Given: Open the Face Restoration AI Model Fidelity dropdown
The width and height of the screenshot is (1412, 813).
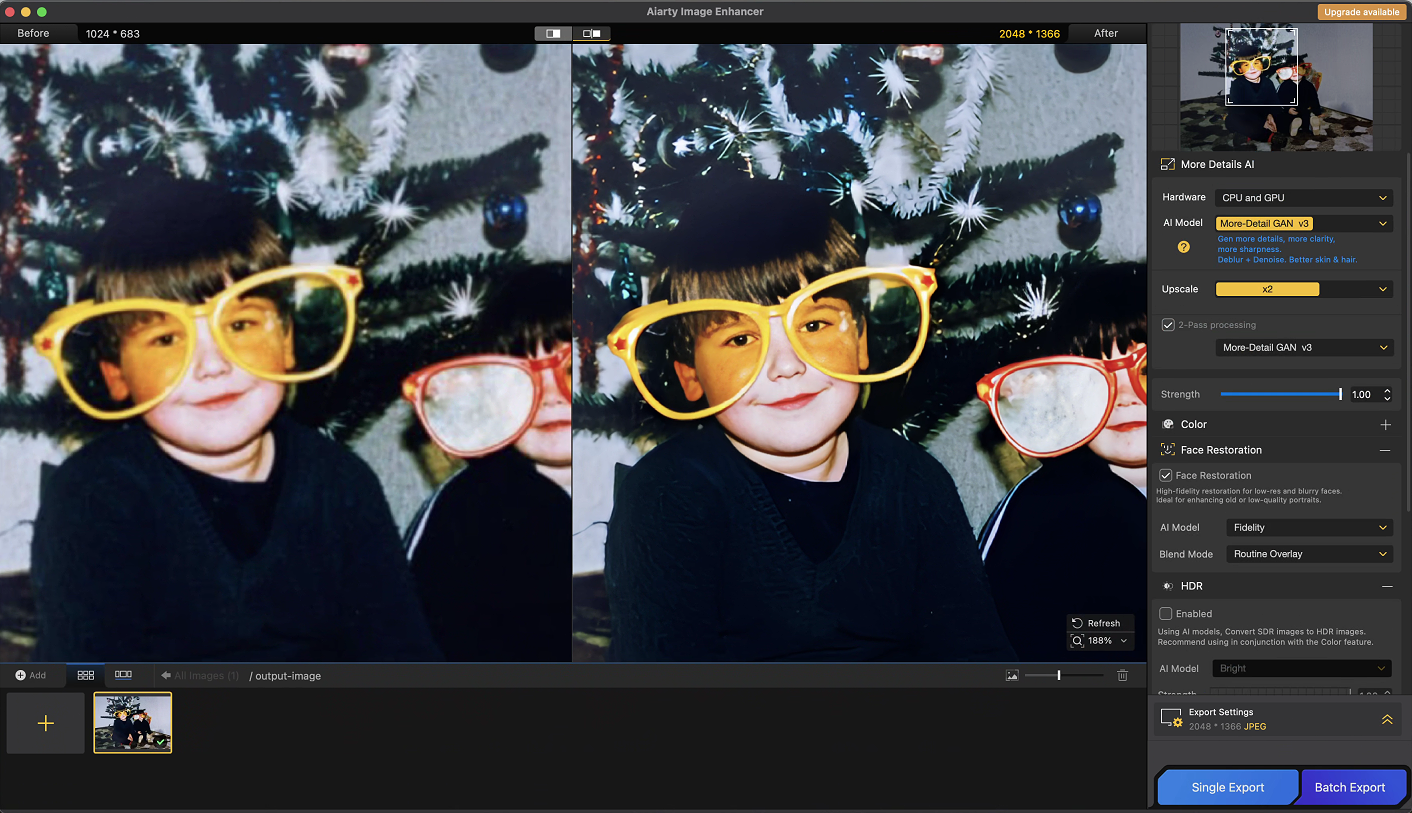Looking at the screenshot, I should pyautogui.click(x=1310, y=528).
